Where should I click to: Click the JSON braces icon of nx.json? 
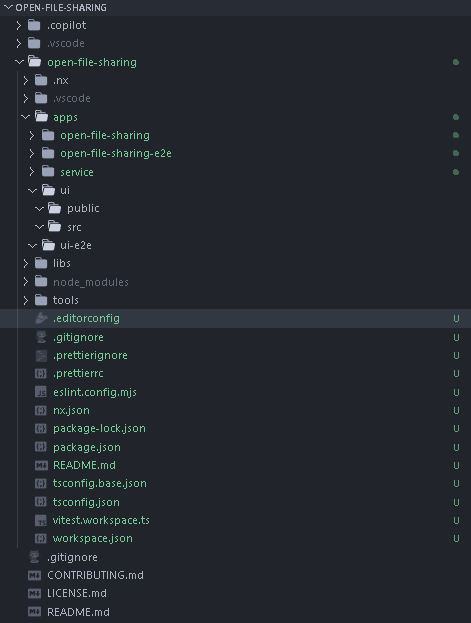pos(41,410)
